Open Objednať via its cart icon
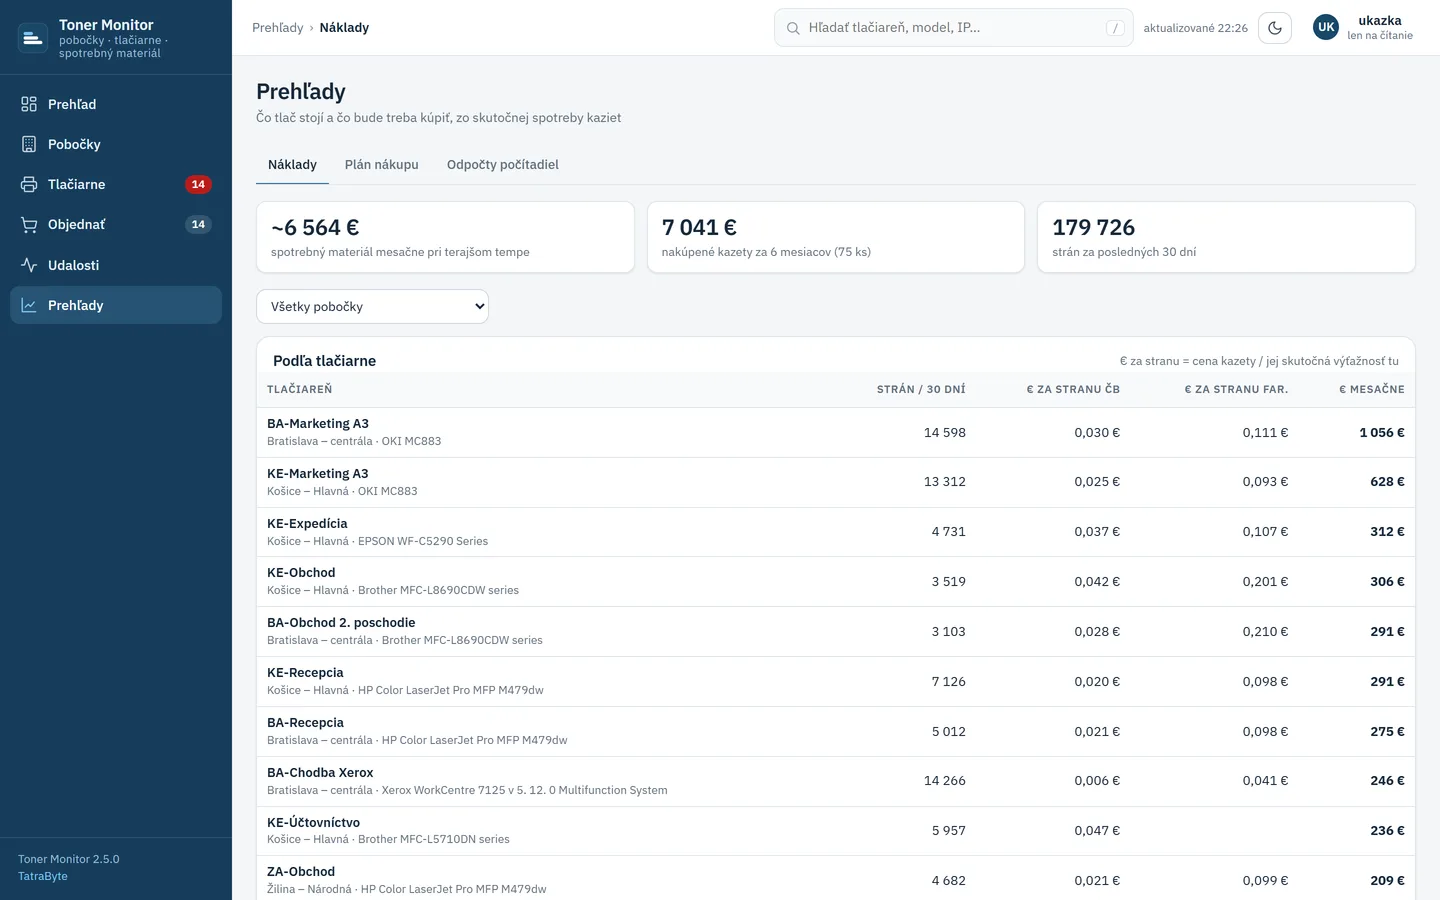Viewport: 1440px width, 900px height. click(29, 225)
